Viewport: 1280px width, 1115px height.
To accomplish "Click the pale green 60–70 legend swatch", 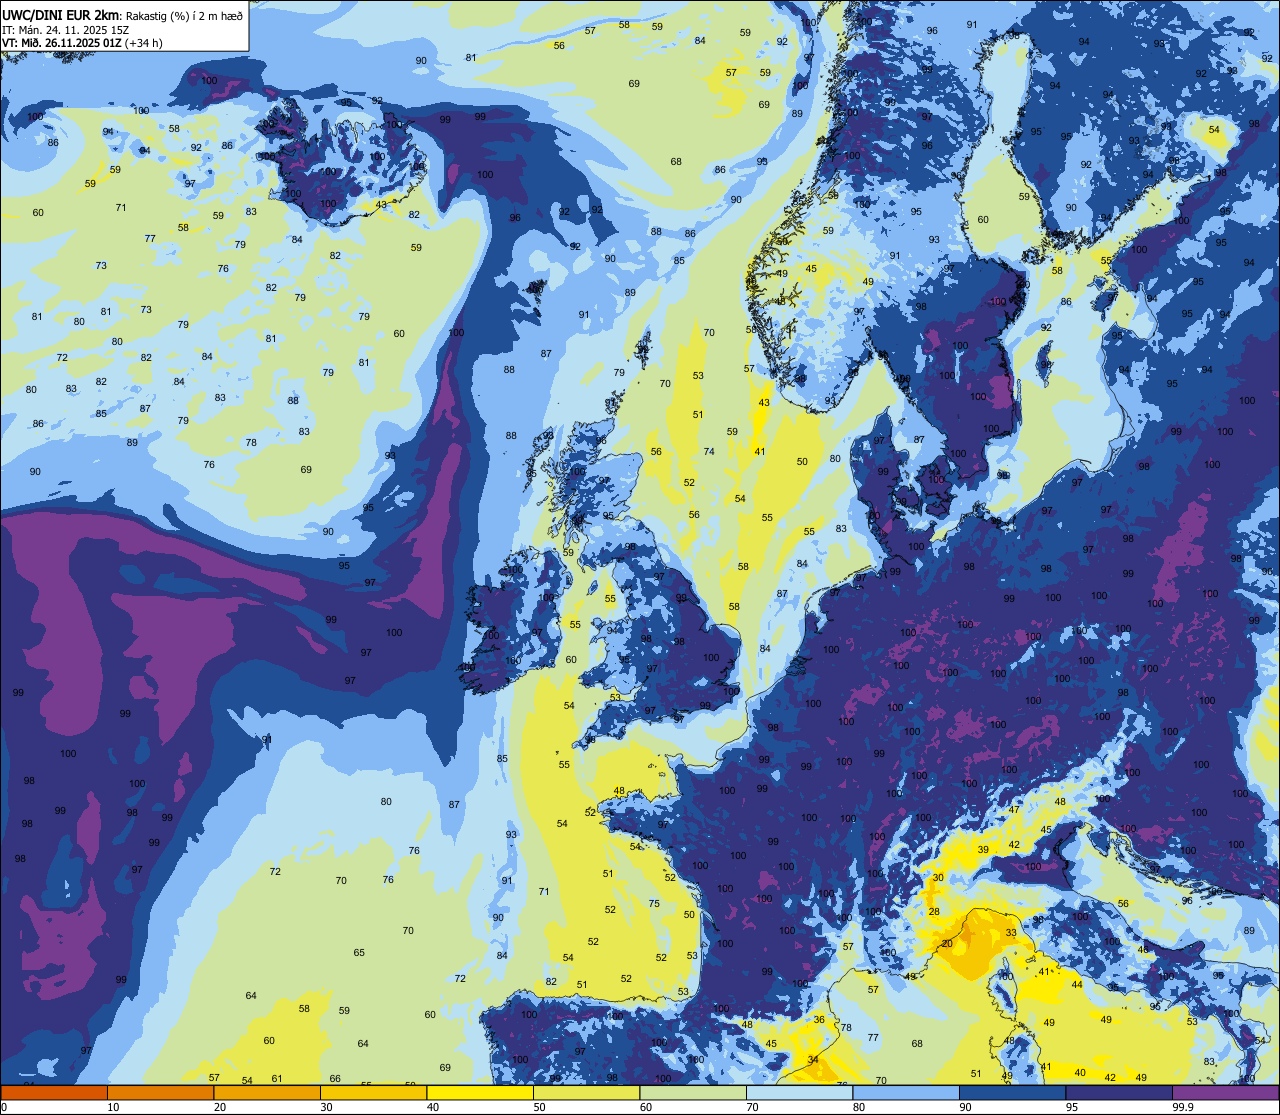I will coord(693,1092).
